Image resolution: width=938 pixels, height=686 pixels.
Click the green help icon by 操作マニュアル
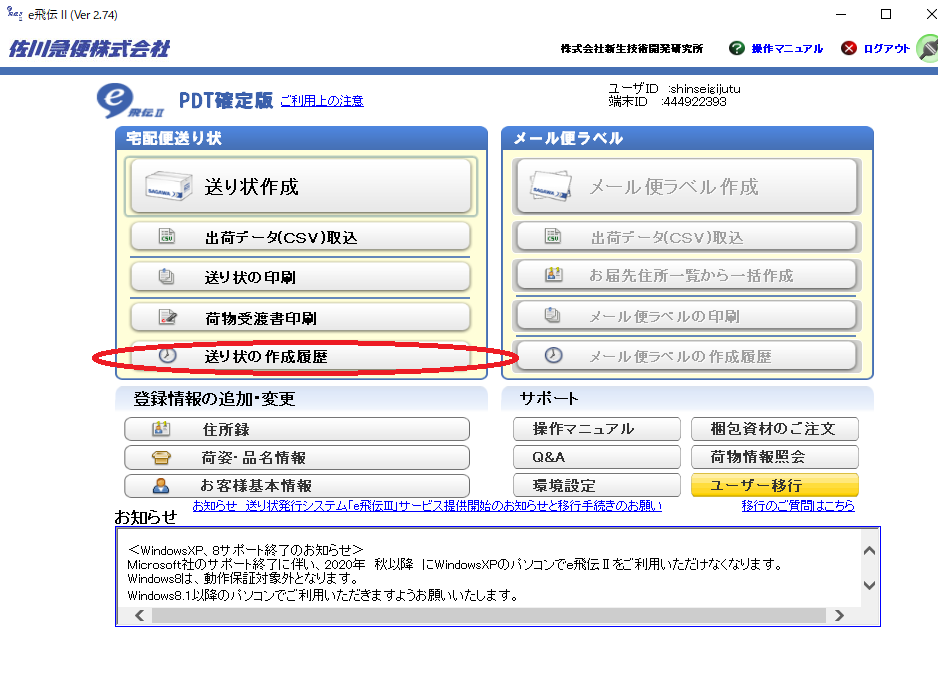737,48
